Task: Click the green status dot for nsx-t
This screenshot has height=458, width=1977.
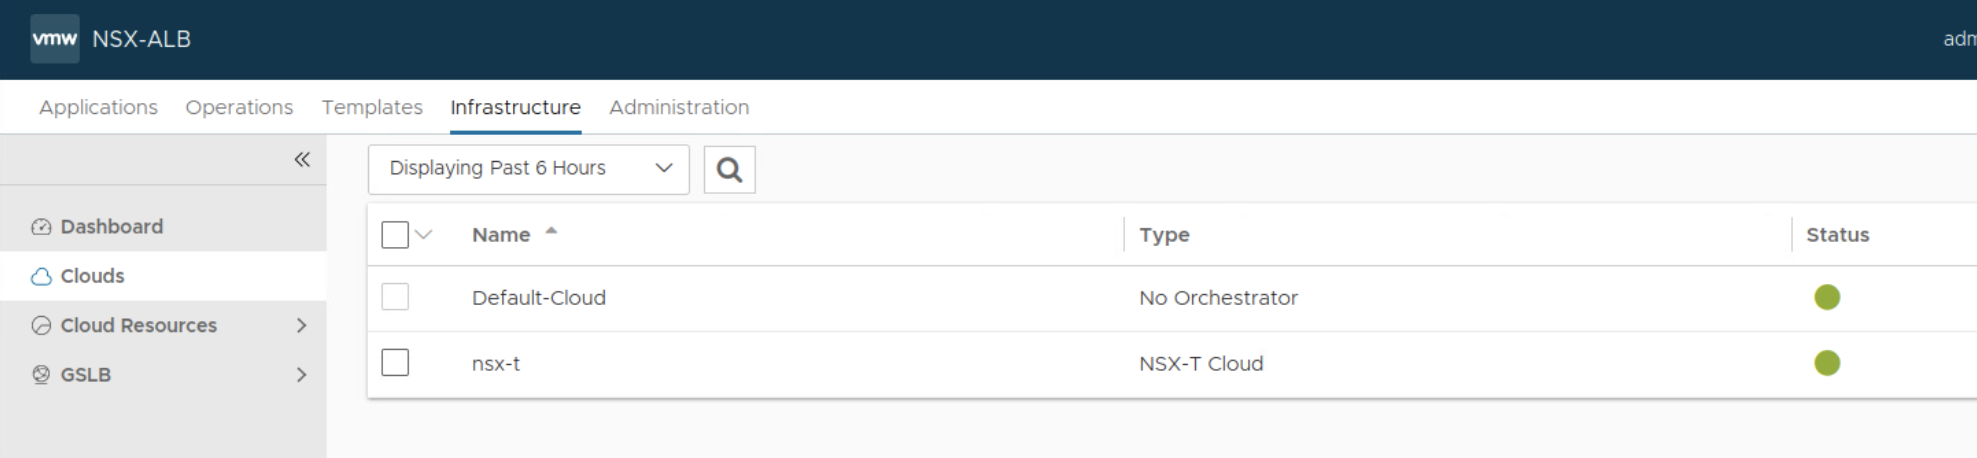Action: 1826,363
